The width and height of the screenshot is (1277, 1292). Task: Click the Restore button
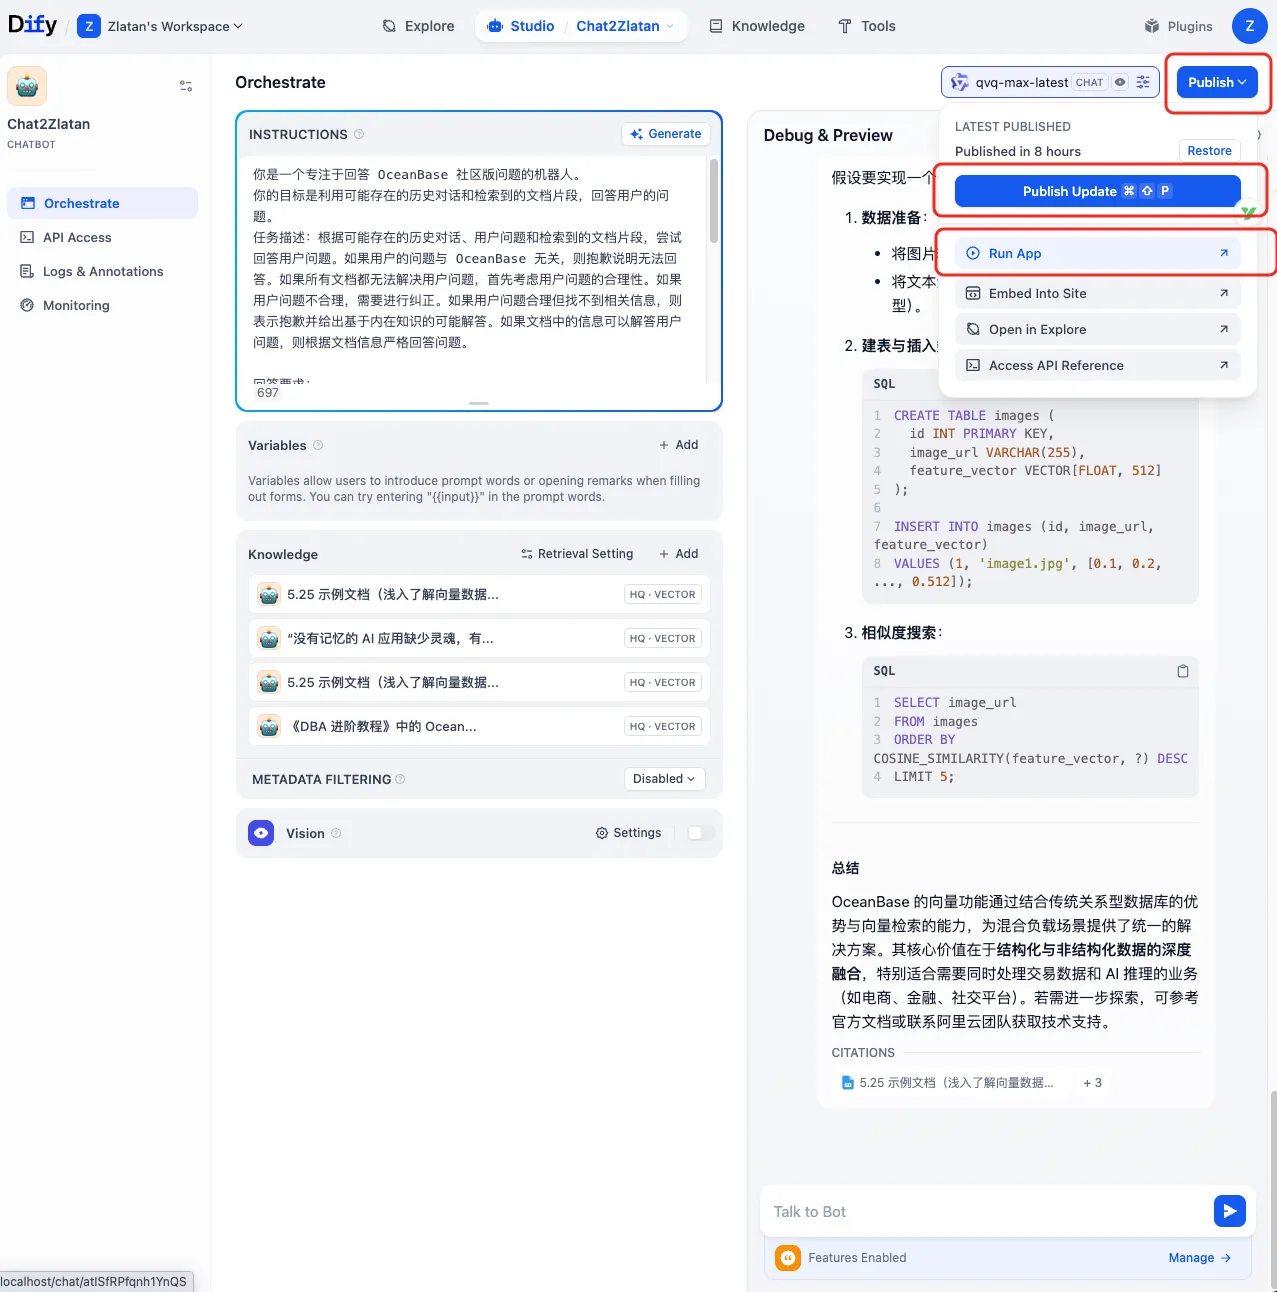pos(1208,151)
